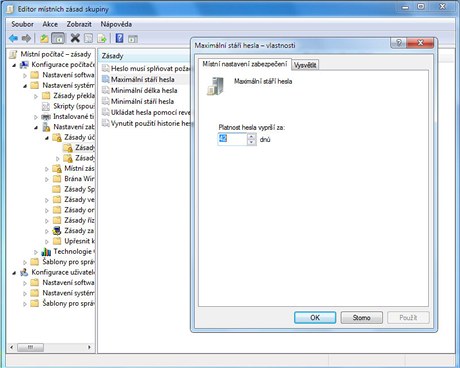Collapse the Nastavení systému node under computer
This screenshot has height=368, width=460.
[x=25, y=86]
